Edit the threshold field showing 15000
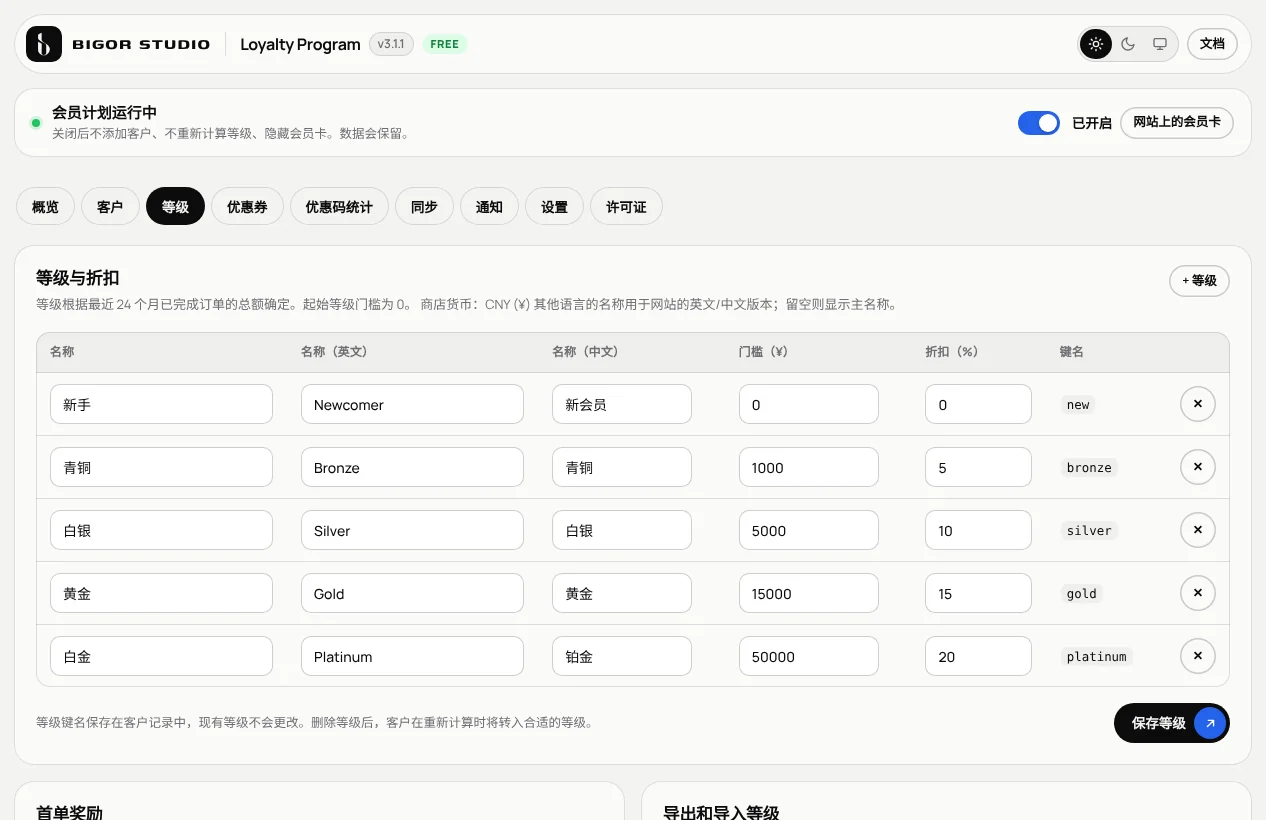The image size is (1266, 820). pos(809,593)
